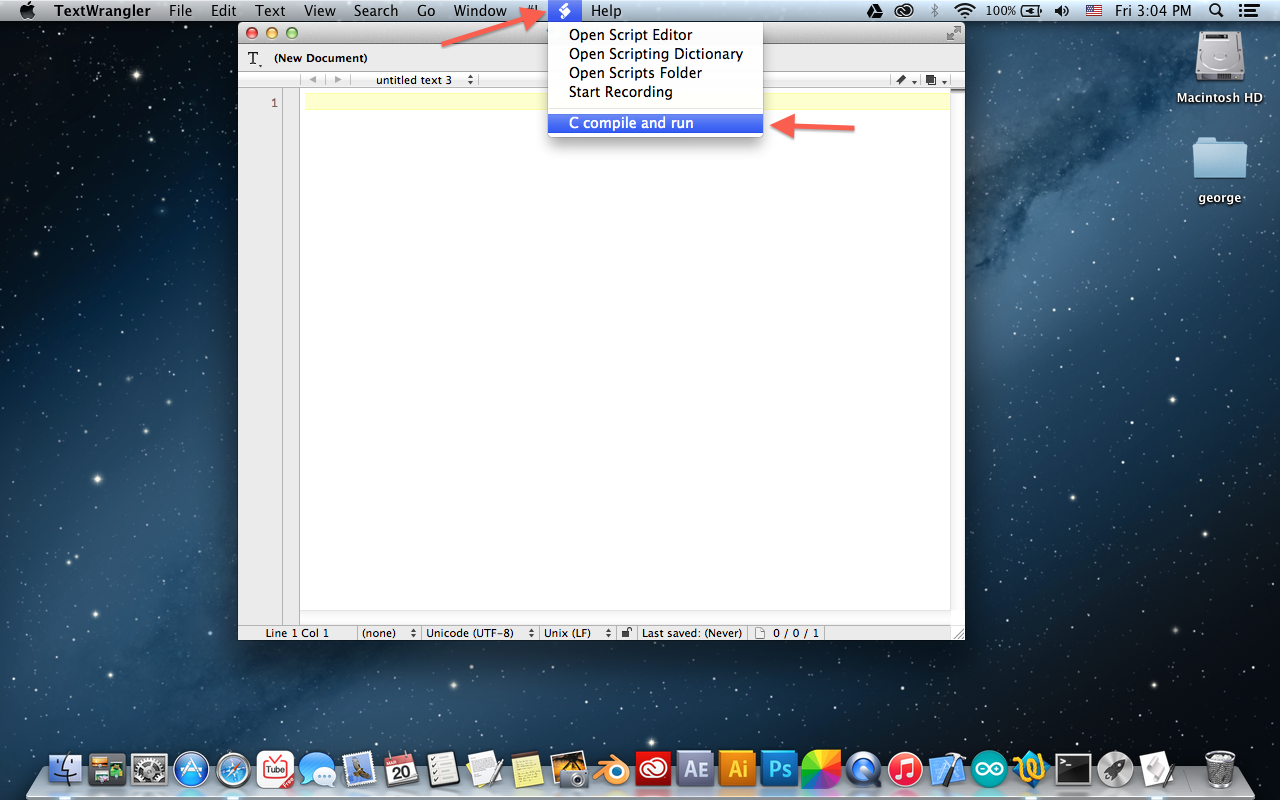The height and width of the screenshot is (800, 1280).
Task: Launch Illustrator from the dock
Action: [737, 769]
